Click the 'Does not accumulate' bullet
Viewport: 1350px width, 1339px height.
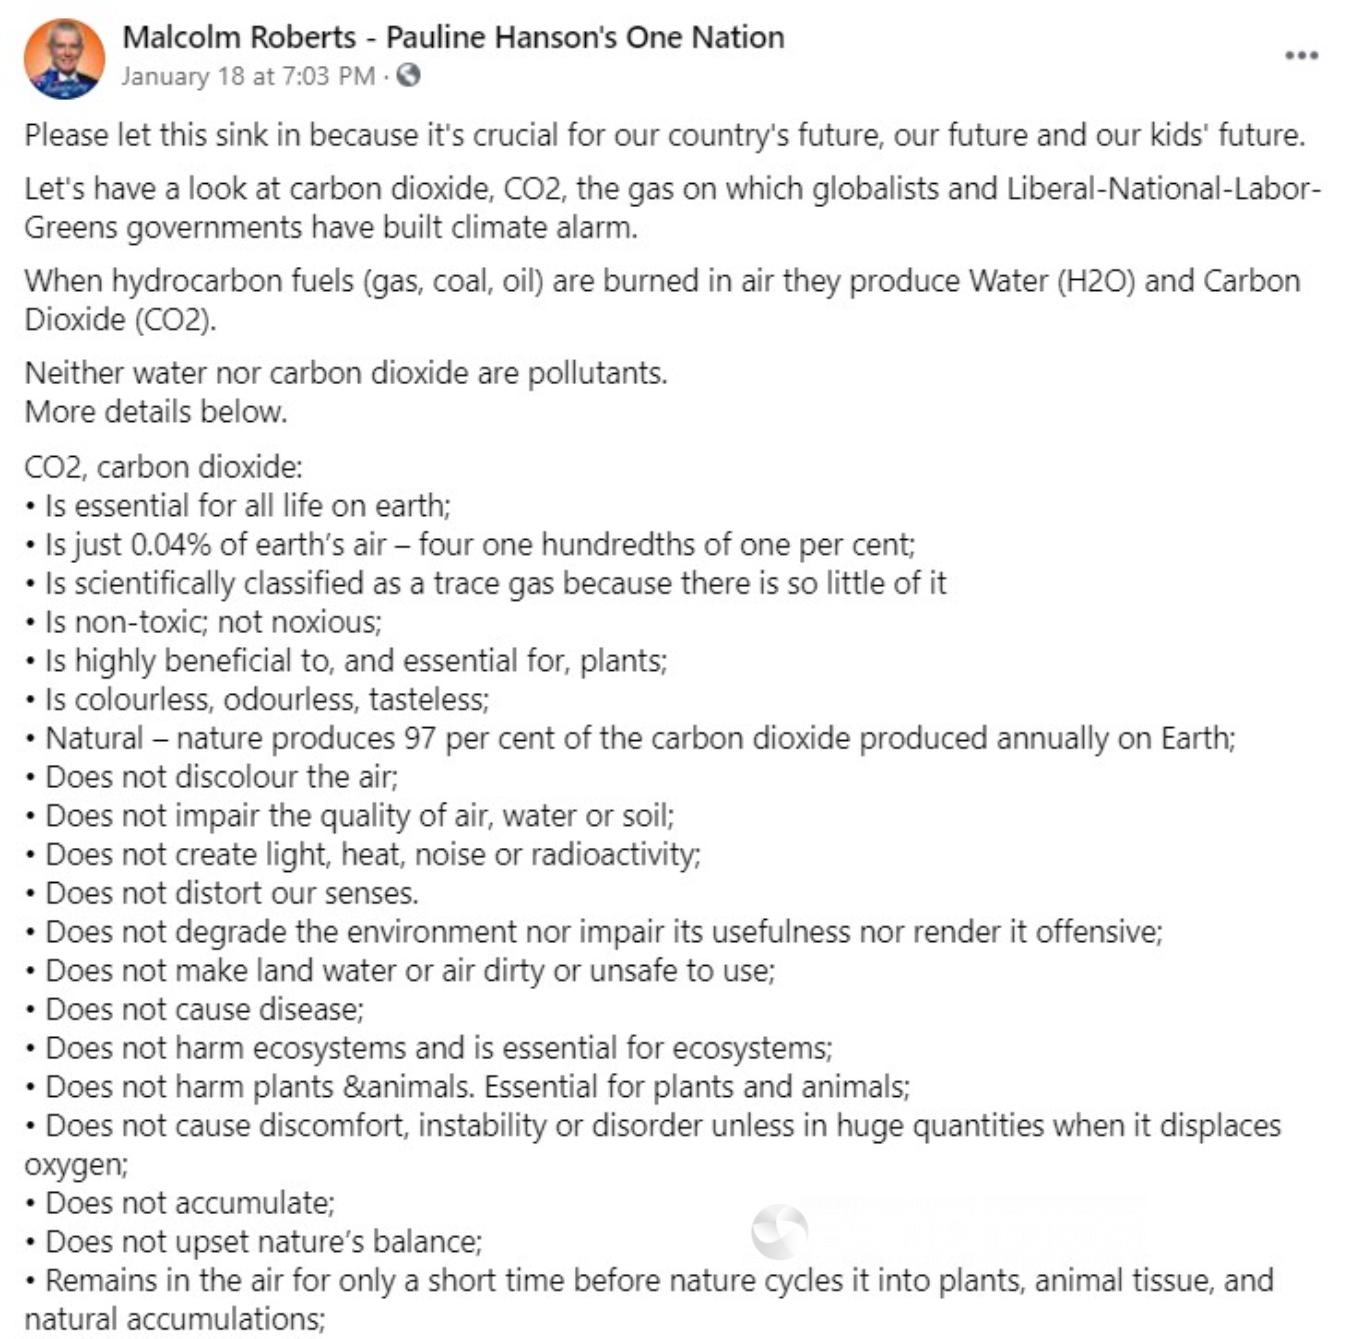[x=180, y=1203]
